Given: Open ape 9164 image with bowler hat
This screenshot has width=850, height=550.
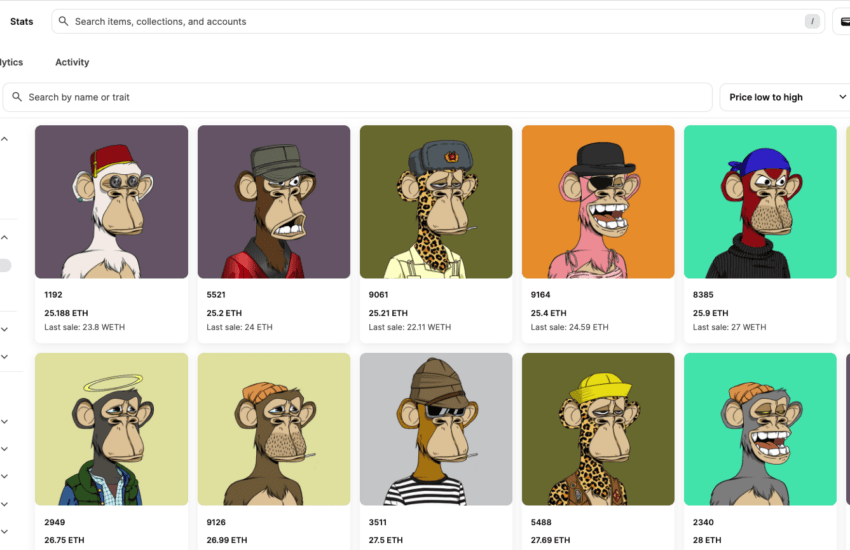Looking at the screenshot, I should click(x=598, y=202).
